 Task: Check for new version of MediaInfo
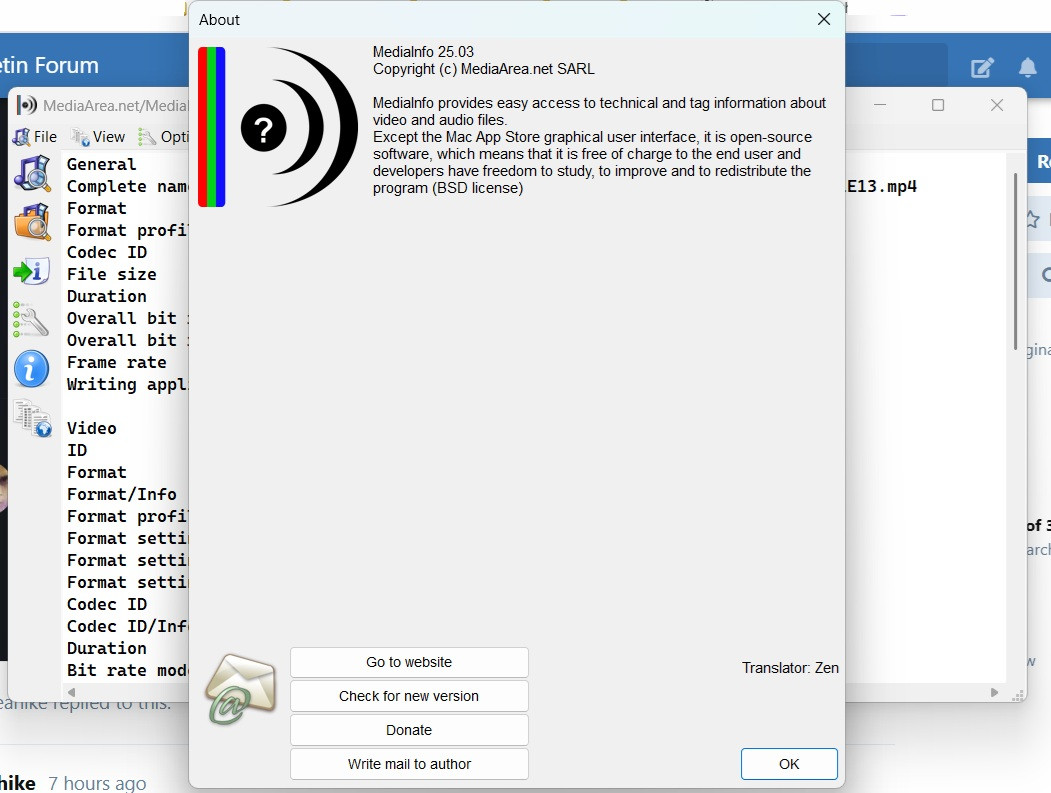tap(409, 696)
